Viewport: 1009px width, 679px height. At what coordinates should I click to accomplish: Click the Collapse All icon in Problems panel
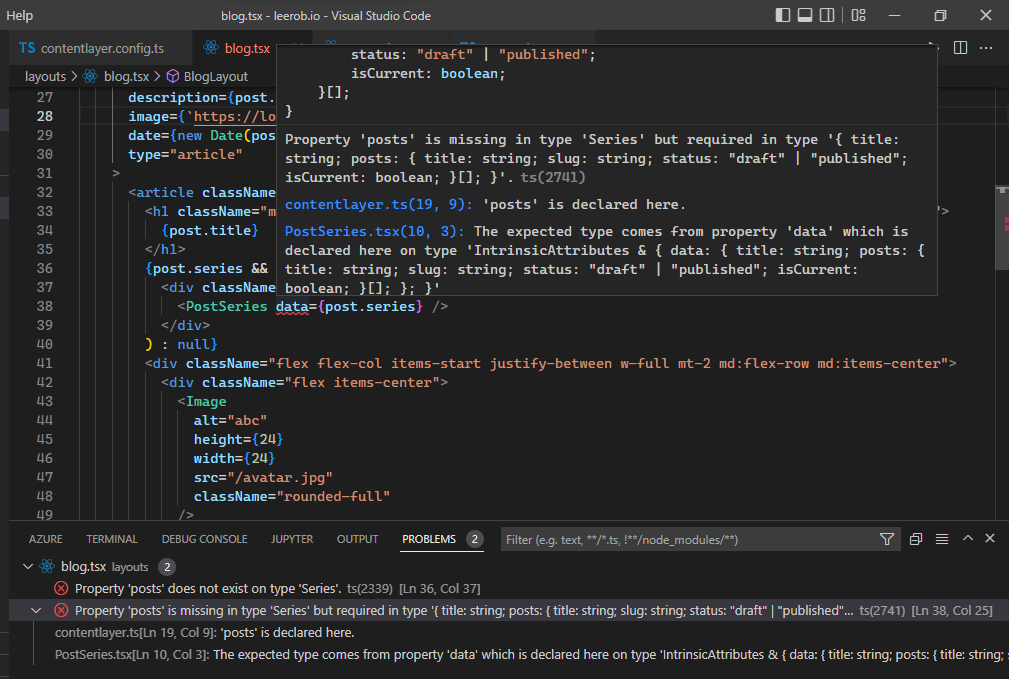point(916,539)
